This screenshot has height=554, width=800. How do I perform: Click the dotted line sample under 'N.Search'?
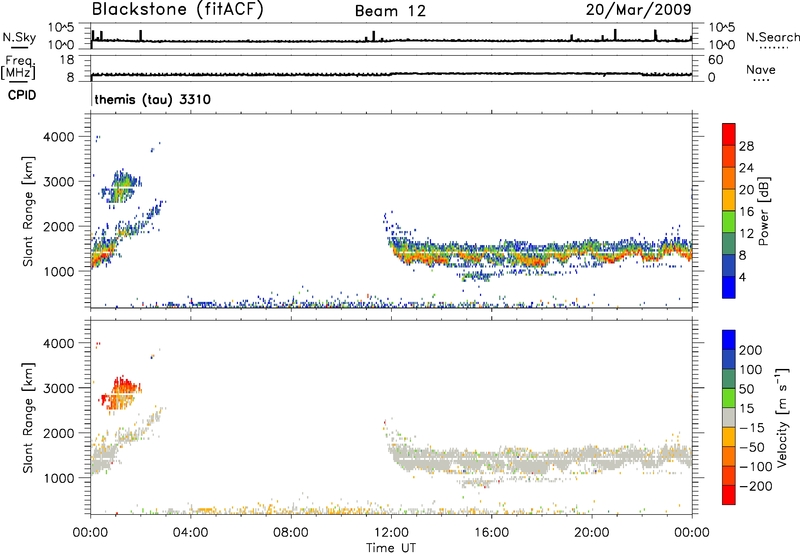(774, 48)
